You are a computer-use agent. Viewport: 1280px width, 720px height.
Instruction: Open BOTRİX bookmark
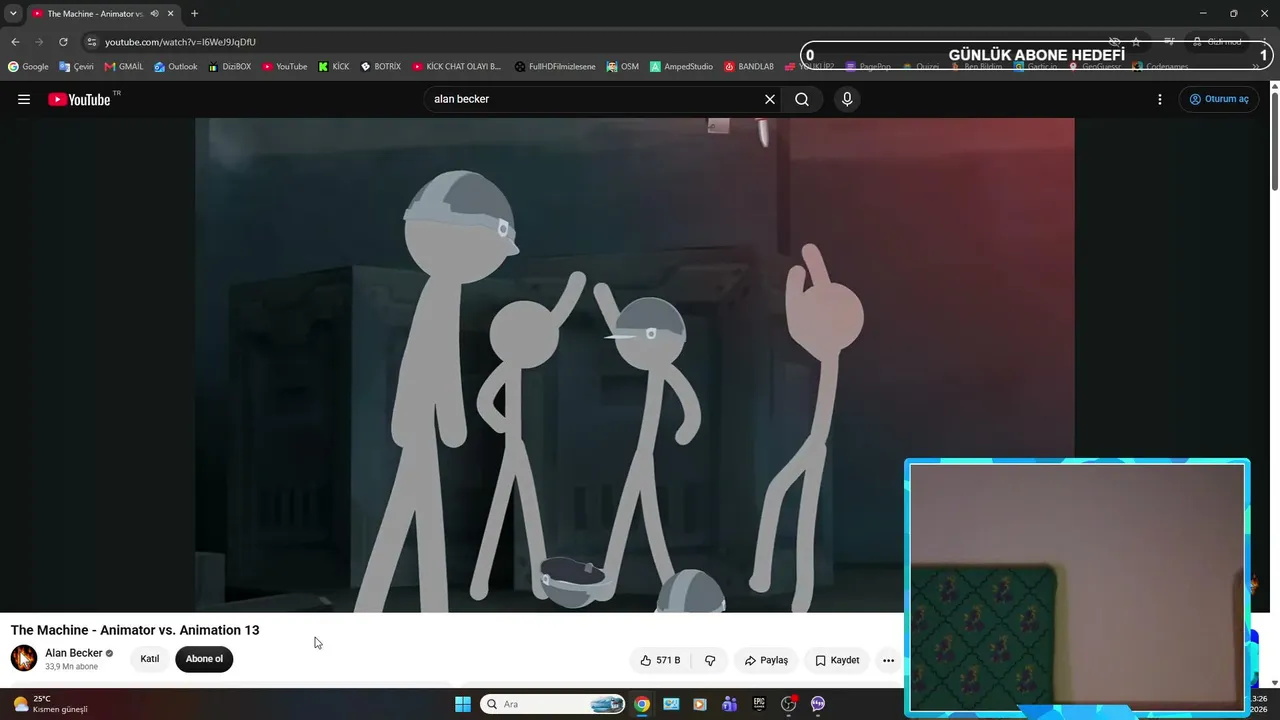tap(381, 67)
